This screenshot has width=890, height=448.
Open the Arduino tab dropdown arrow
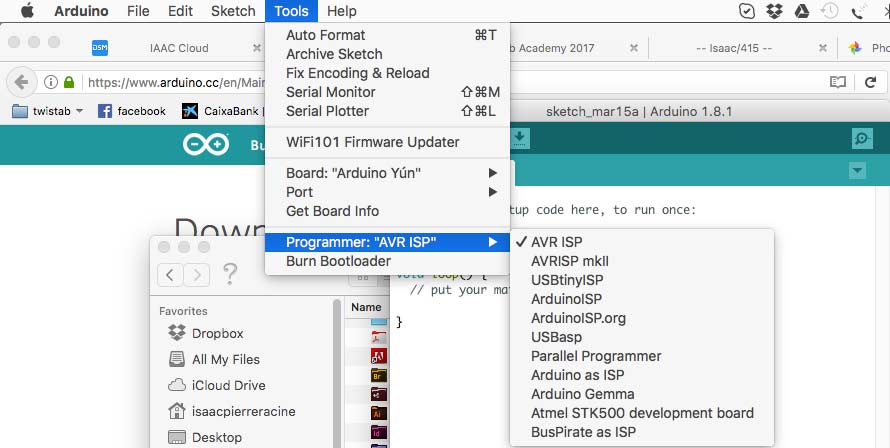point(857,170)
